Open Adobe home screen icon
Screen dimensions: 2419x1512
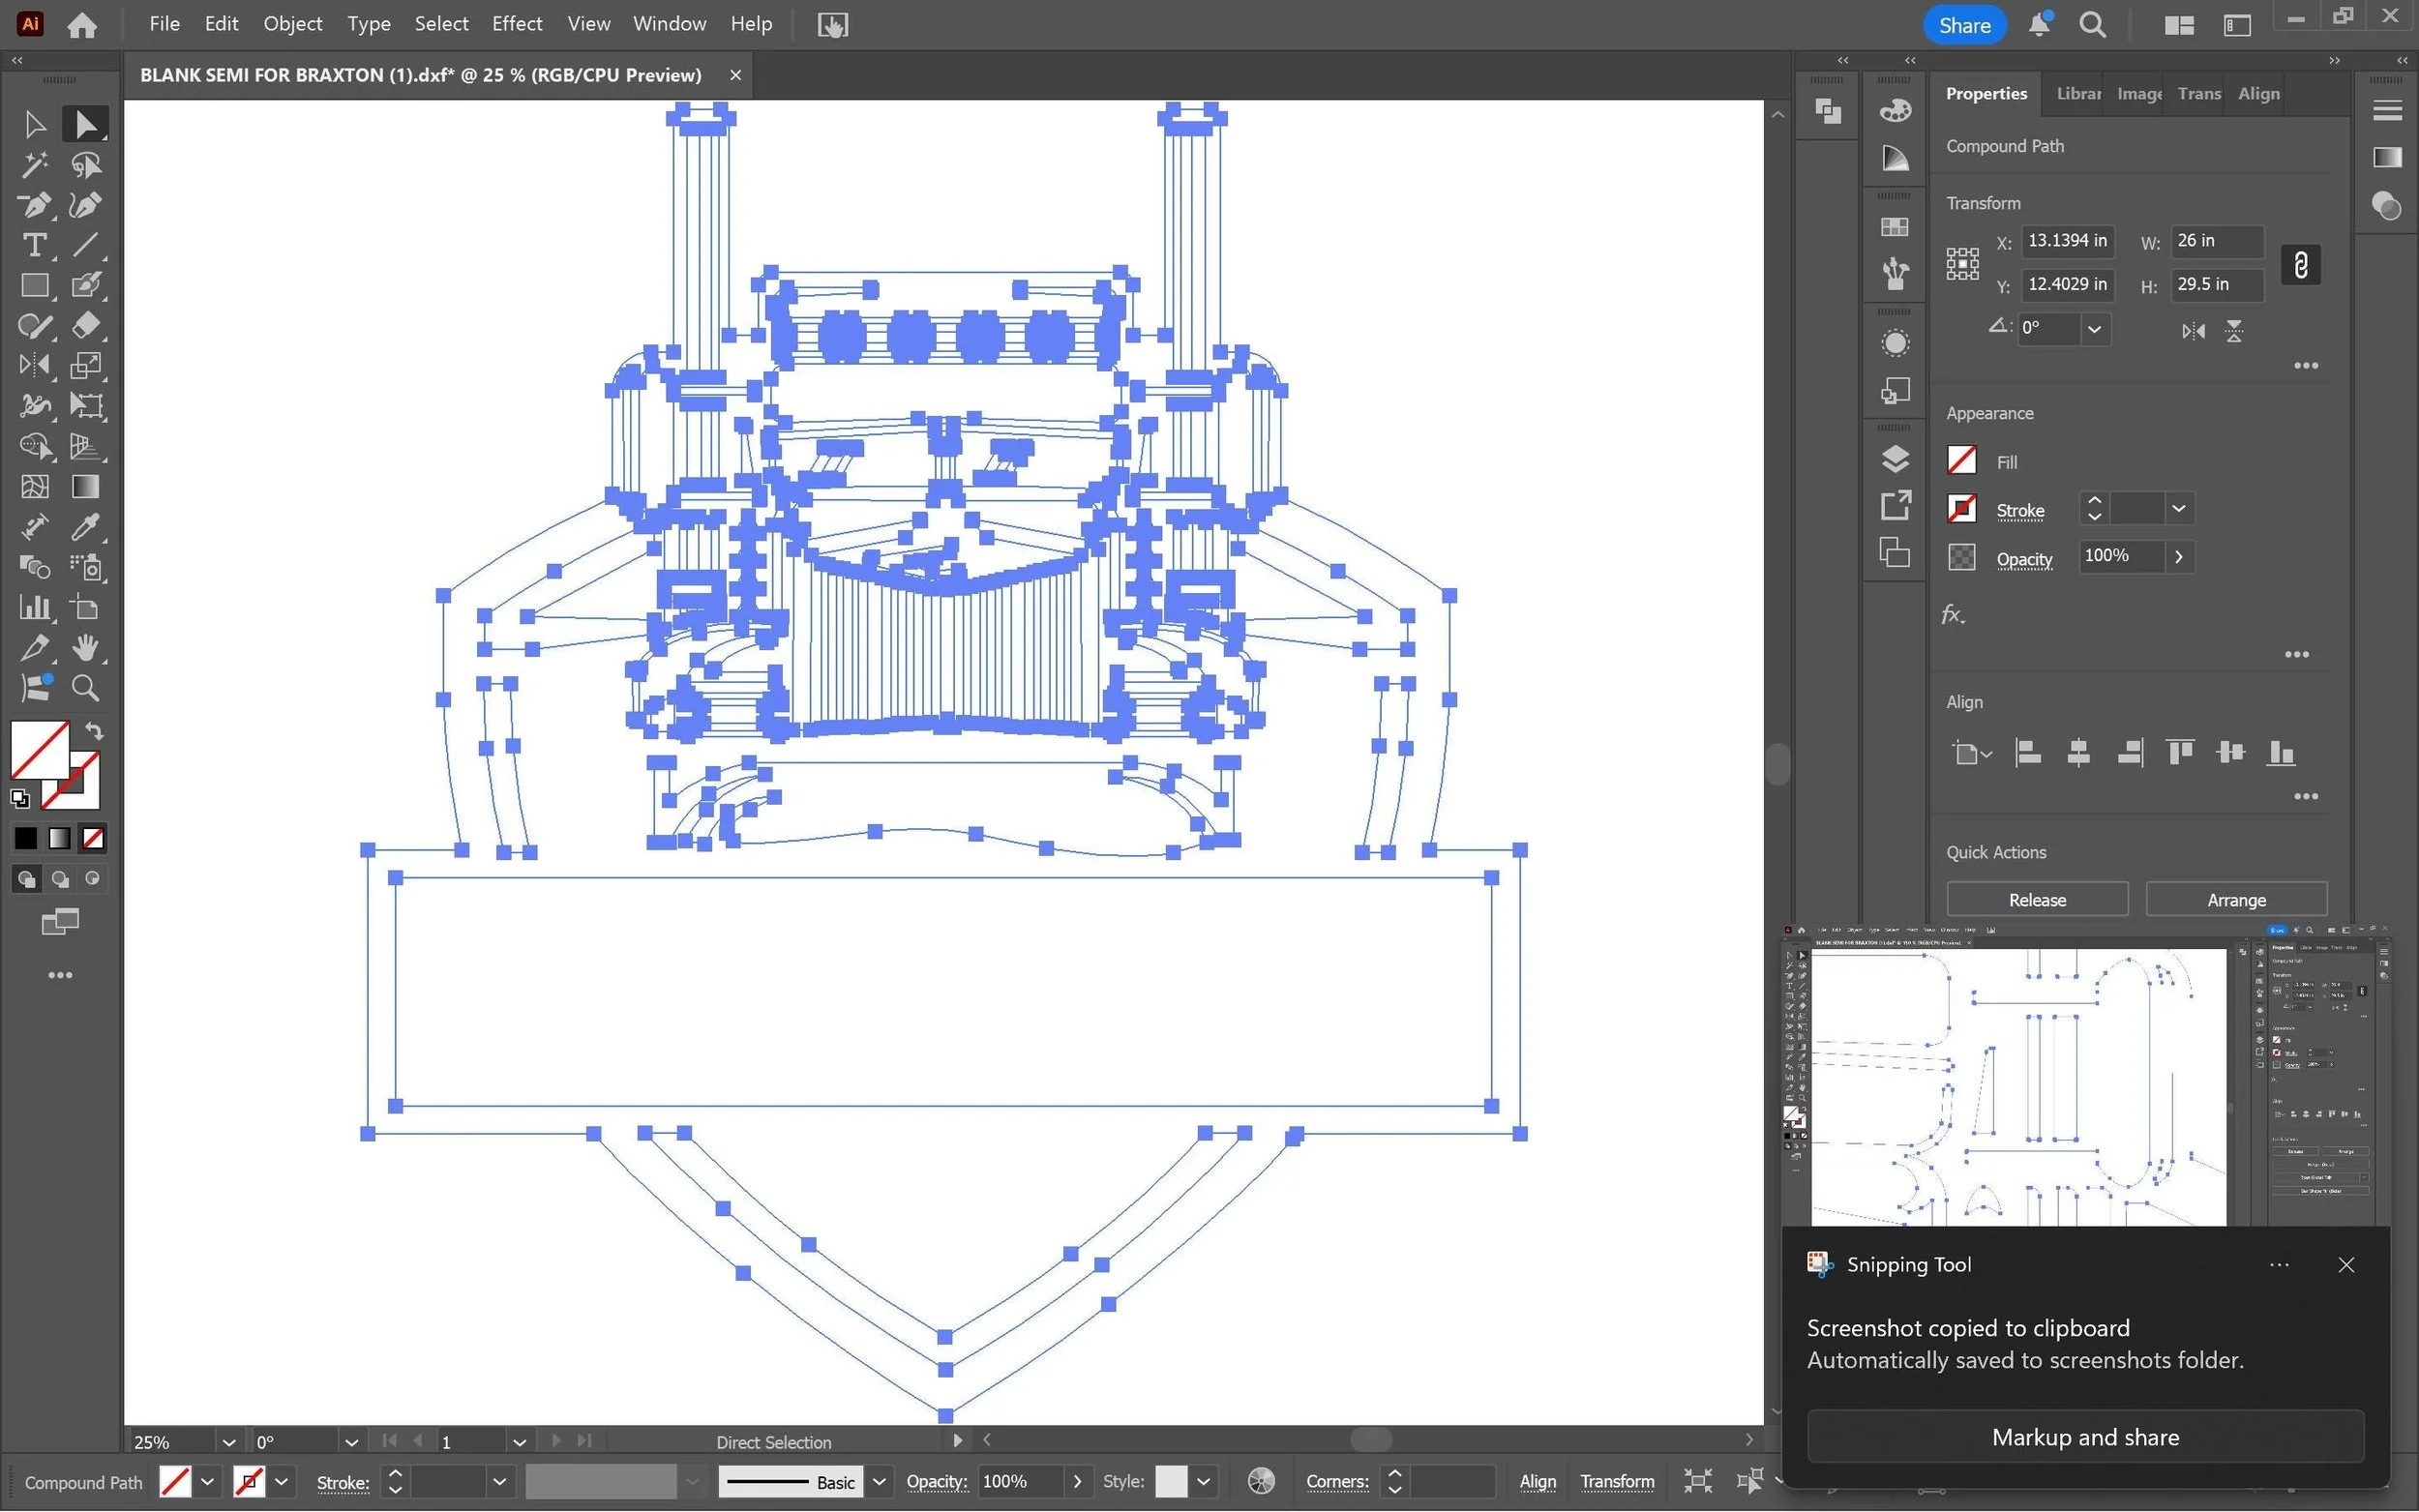tap(82, 25)
